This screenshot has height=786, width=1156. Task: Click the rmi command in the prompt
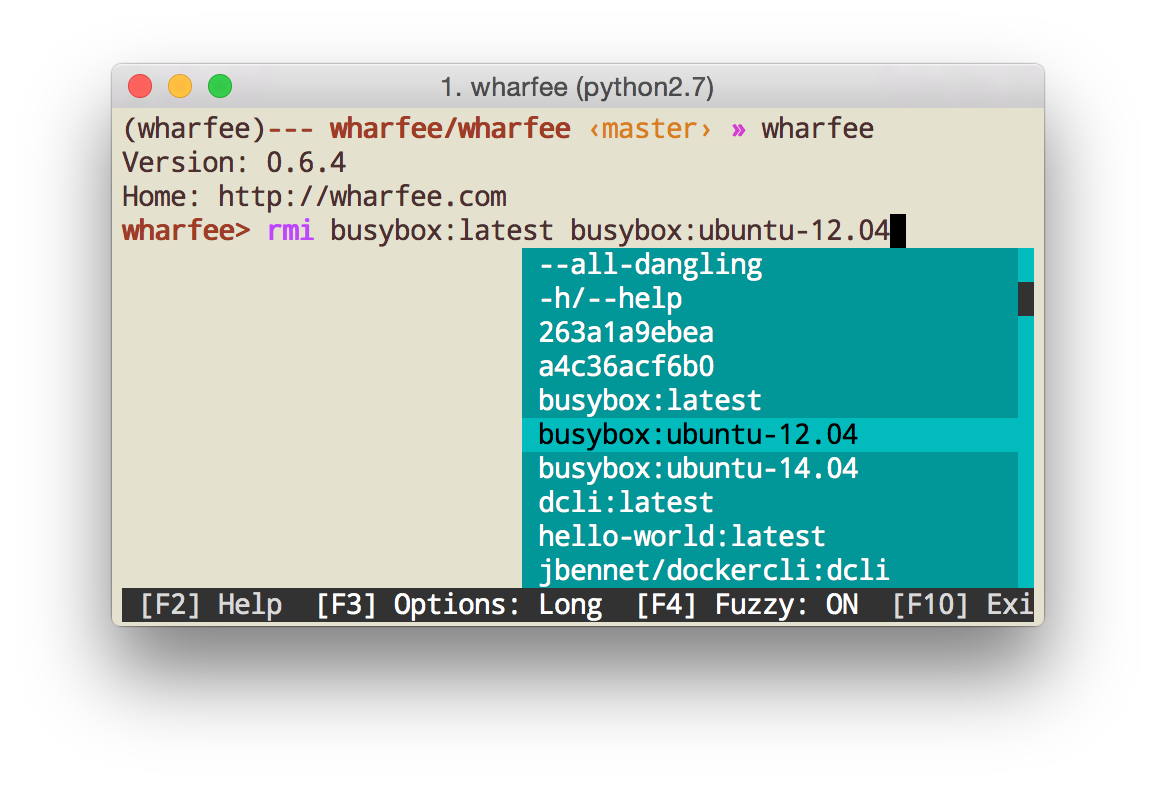pyautogui.click(x=290, y=231)
